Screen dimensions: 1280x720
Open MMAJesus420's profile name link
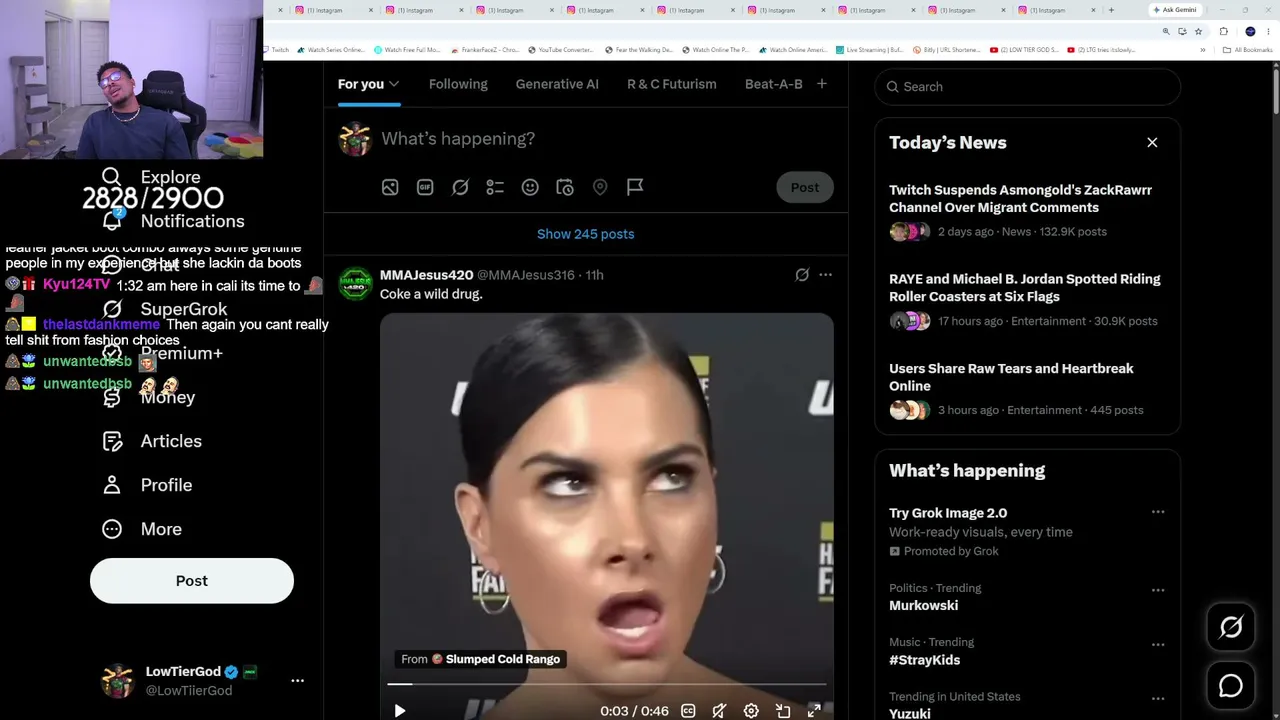click(x=426, y=275)
